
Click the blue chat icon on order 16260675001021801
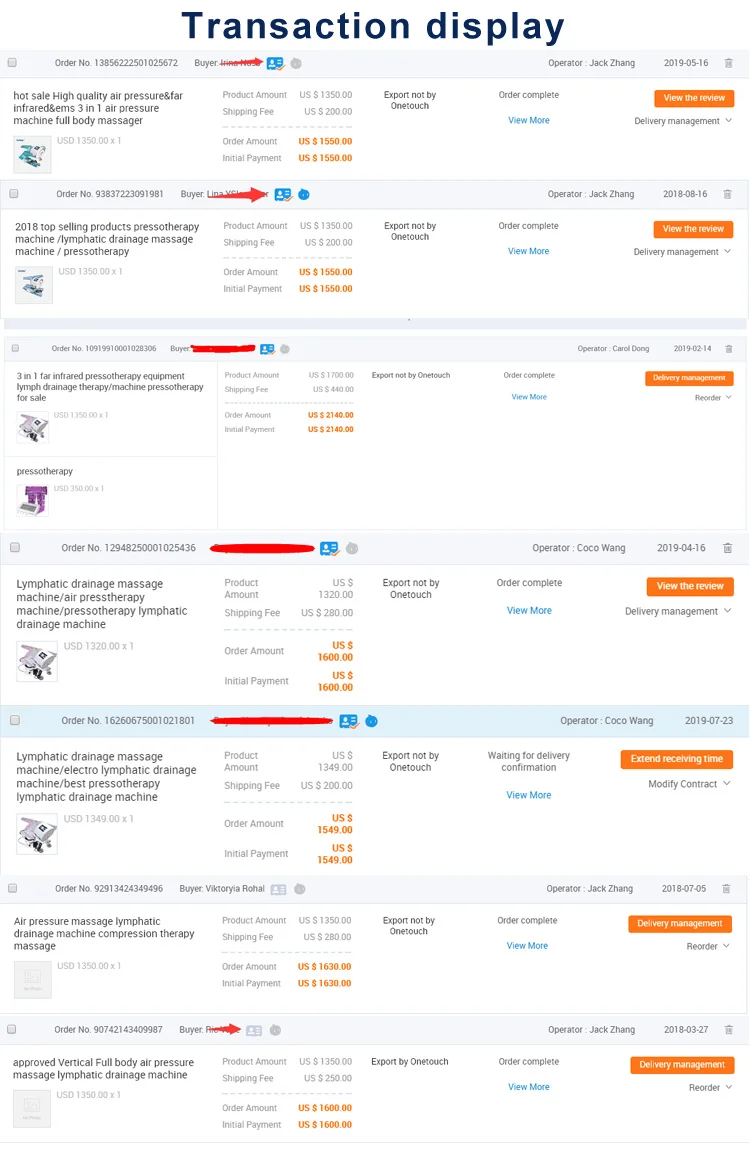pos(371,721)
